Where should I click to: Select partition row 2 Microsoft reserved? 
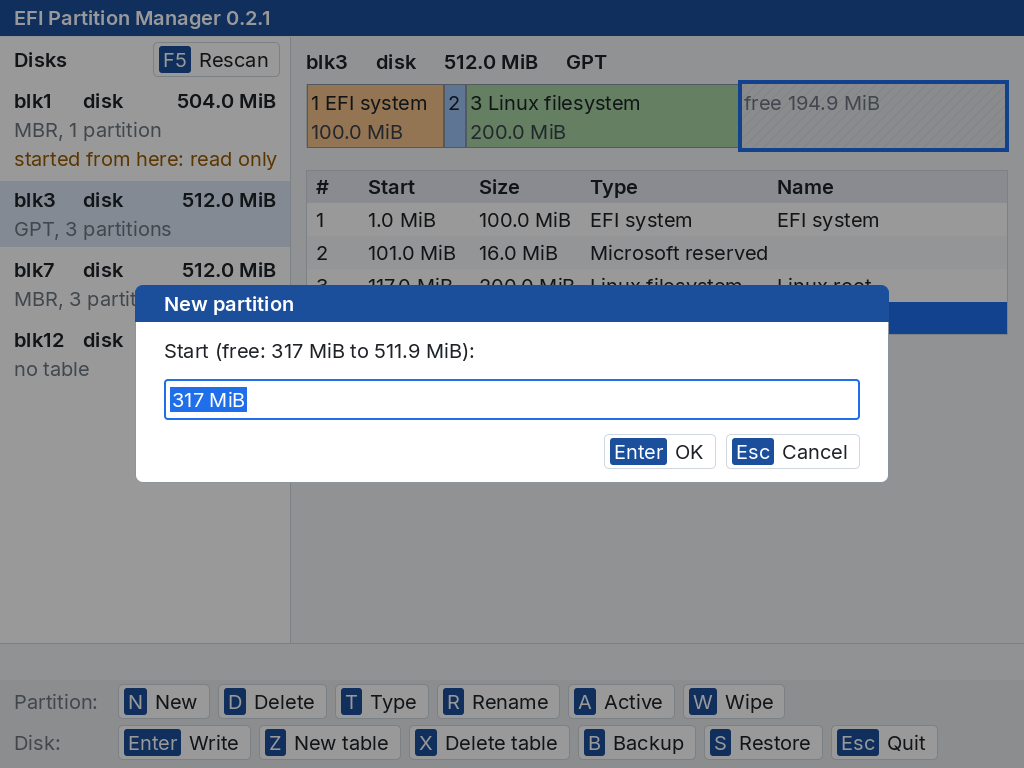coord(657,253)
